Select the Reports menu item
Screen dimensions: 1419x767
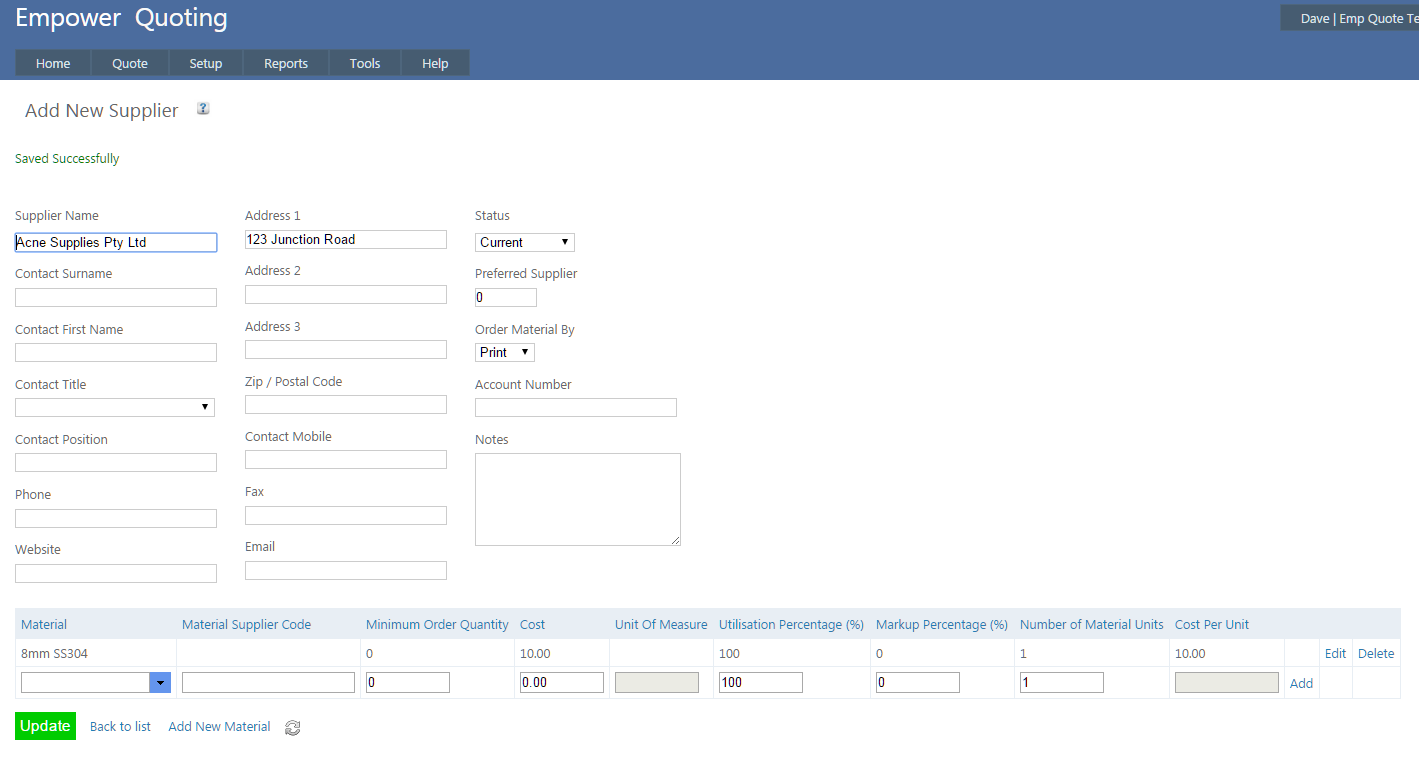(286, 63)
